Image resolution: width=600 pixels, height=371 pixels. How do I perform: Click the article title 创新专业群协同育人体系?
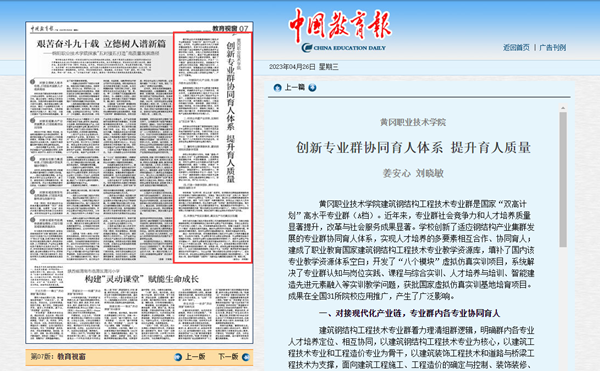click(369, 147)
